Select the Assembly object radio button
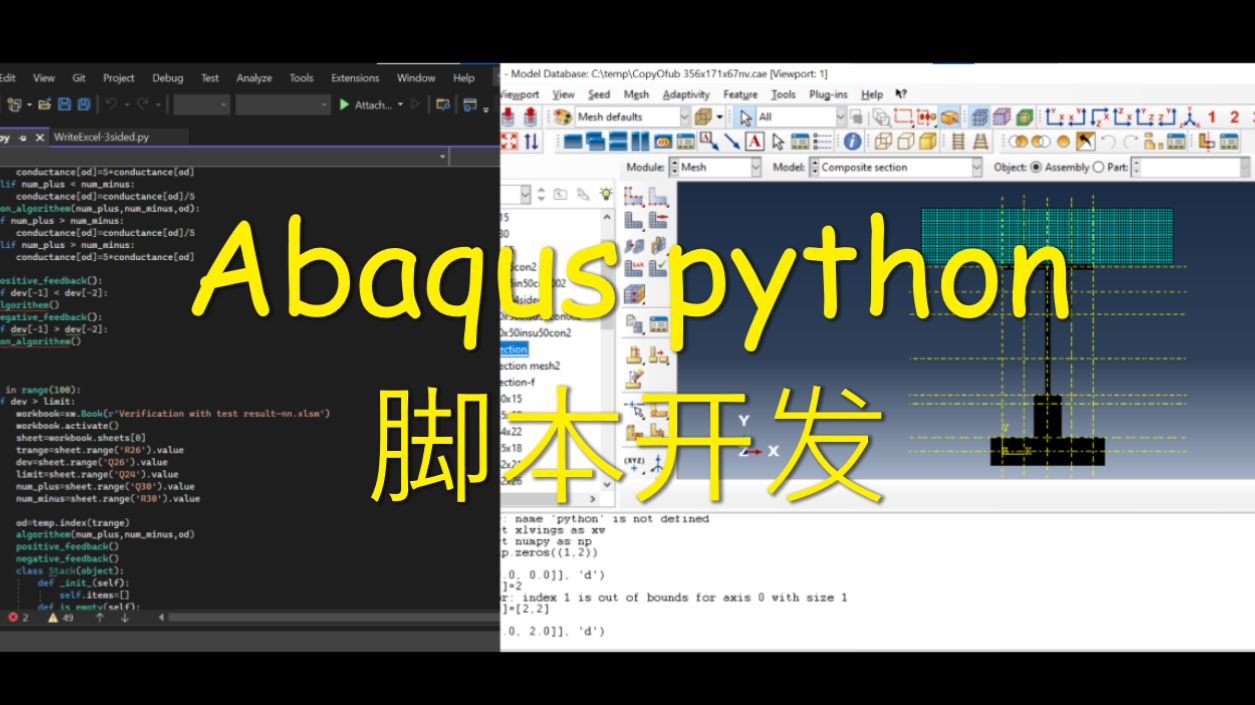Viewport: 1255px width, 705px height. [x=1036, y=167]
